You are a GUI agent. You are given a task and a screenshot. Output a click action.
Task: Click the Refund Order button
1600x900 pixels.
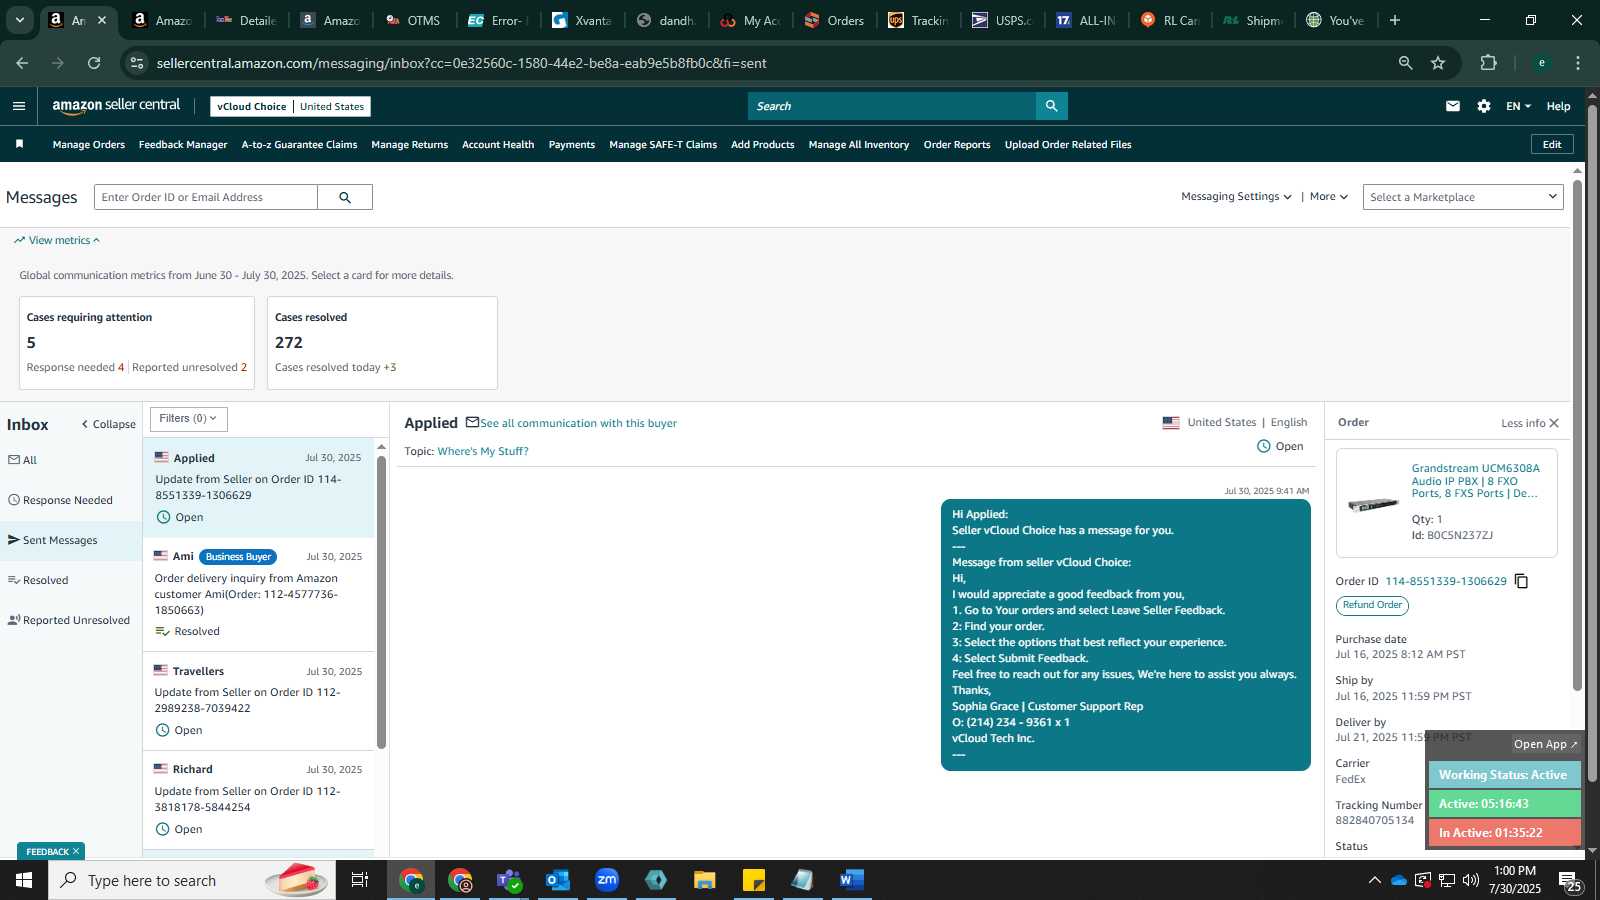1372,605
